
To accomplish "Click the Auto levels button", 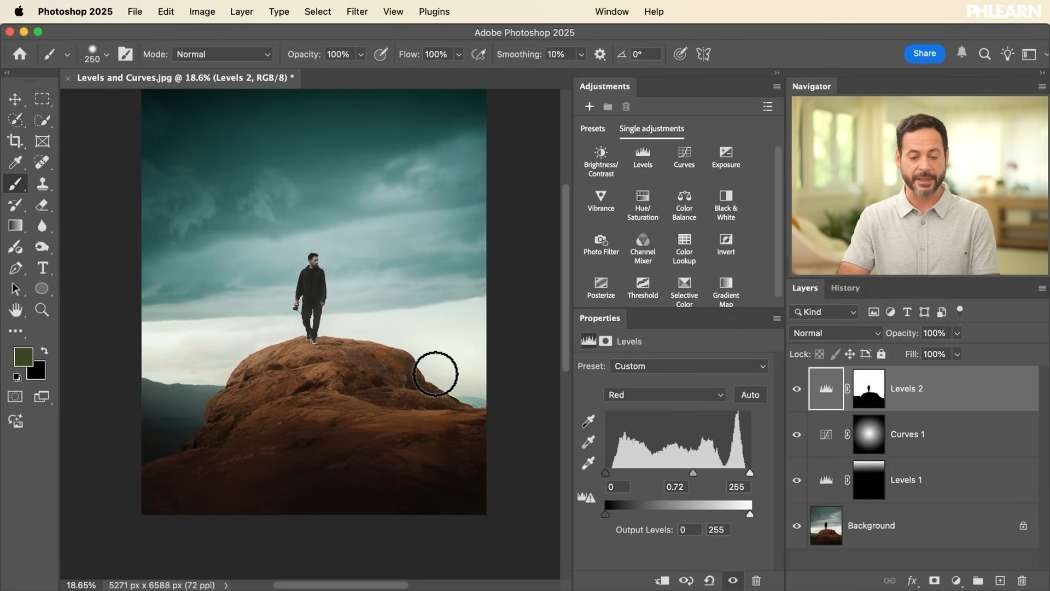I will pyautogui.click(x=750, y=395).
